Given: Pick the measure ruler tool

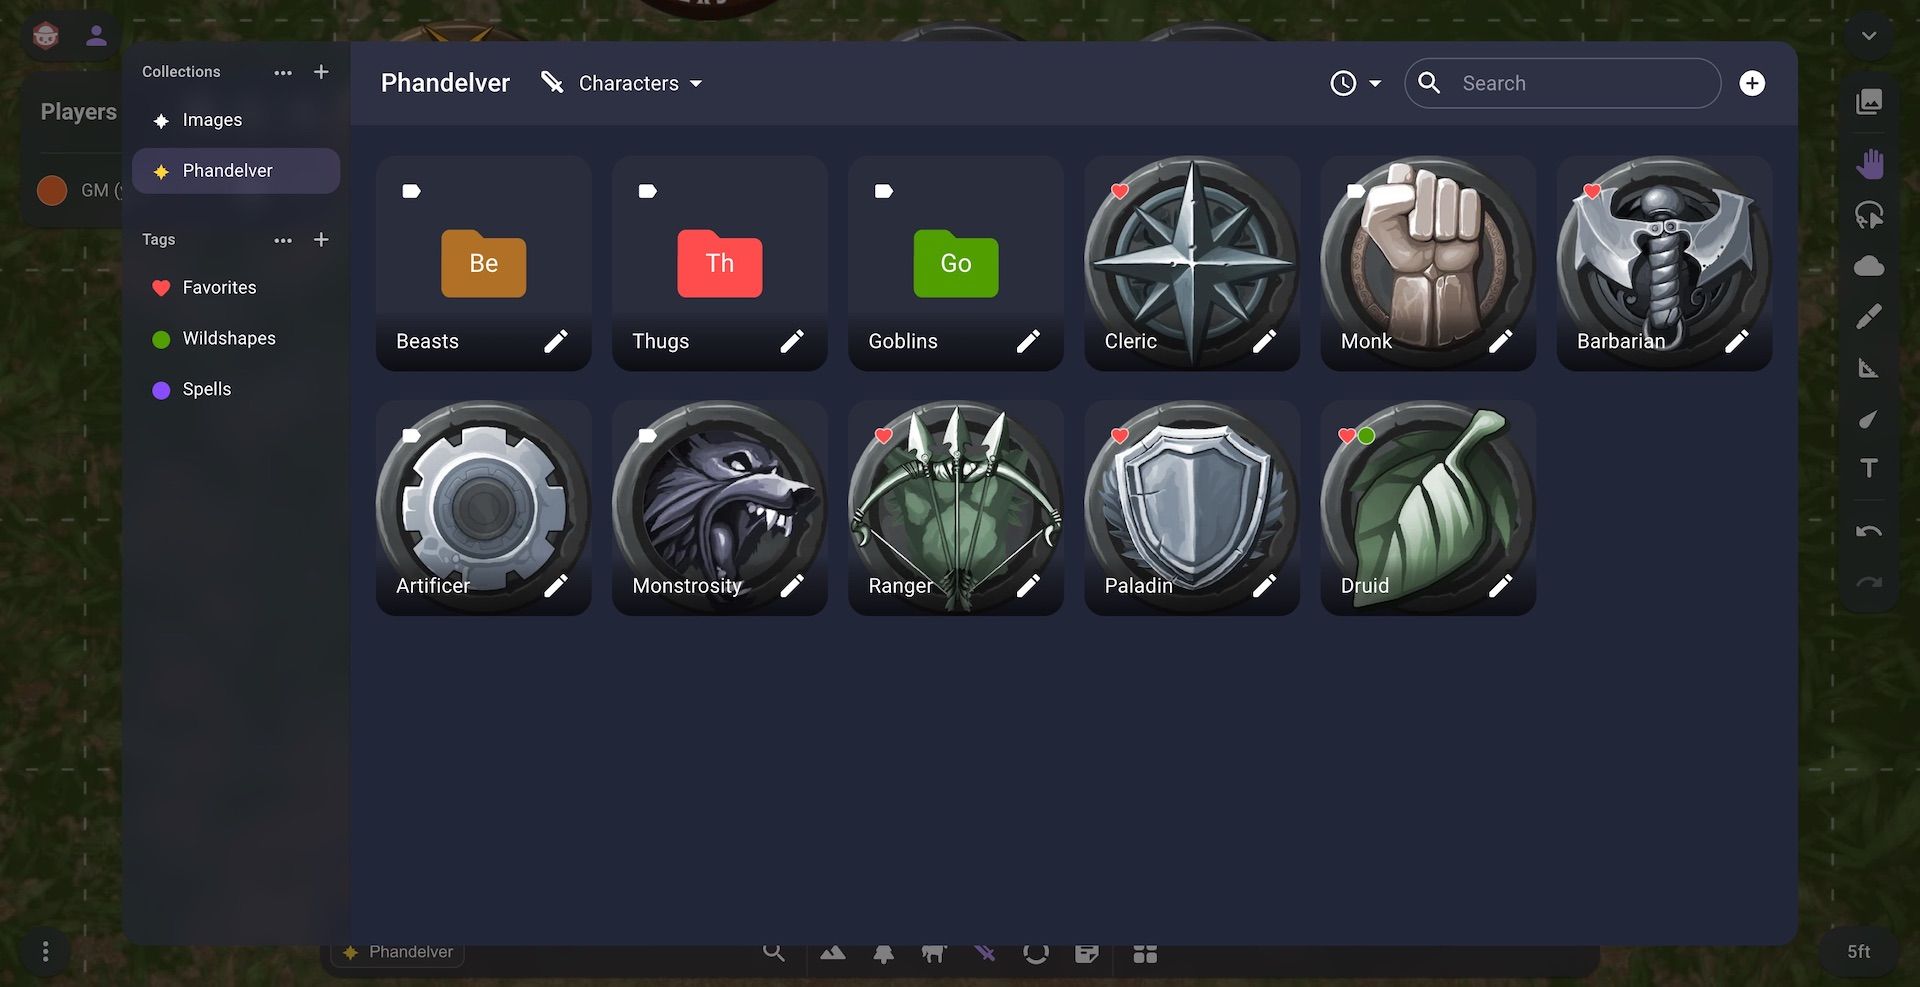Looking at the screenshot, I should pyautogui.click(x=1869, y=368).
